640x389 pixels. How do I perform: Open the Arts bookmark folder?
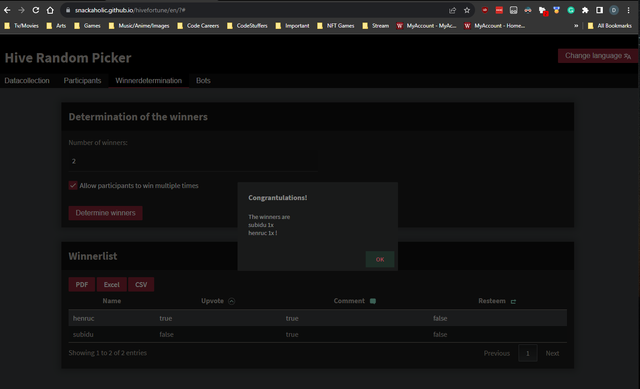click(x=56, y=26)
